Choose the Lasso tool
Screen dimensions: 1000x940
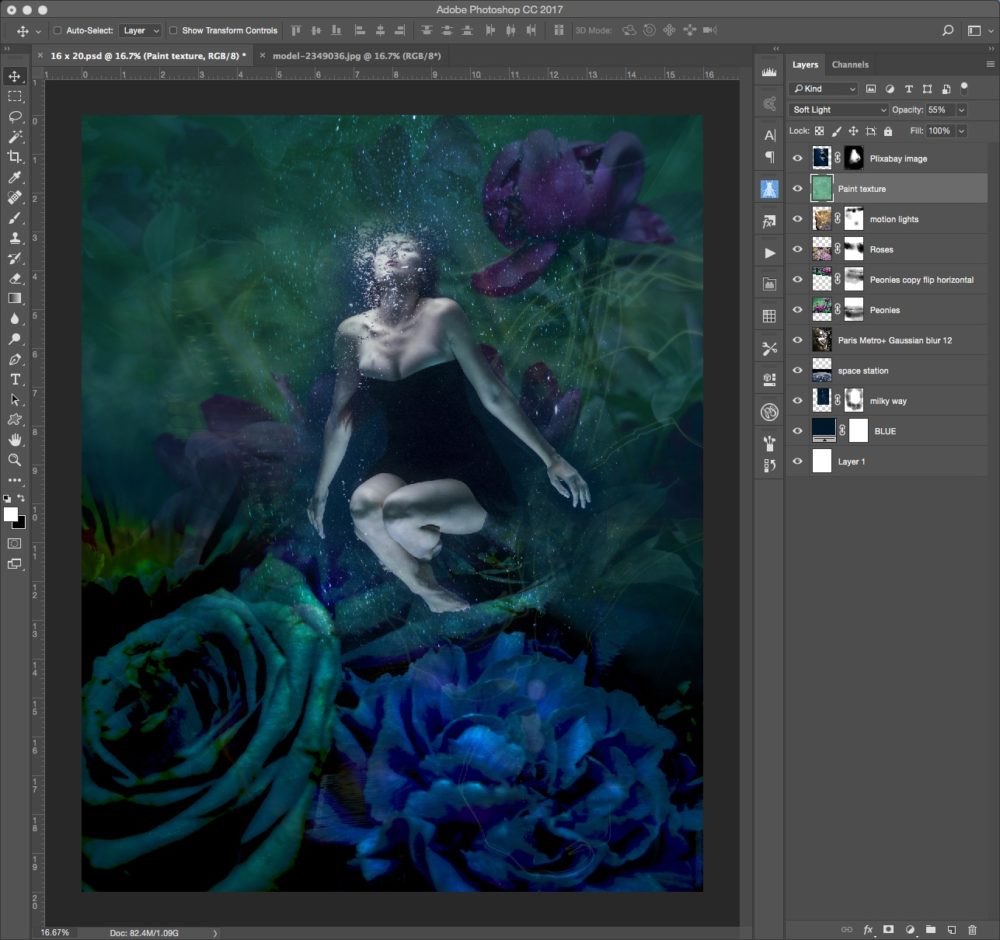(14, 117)
